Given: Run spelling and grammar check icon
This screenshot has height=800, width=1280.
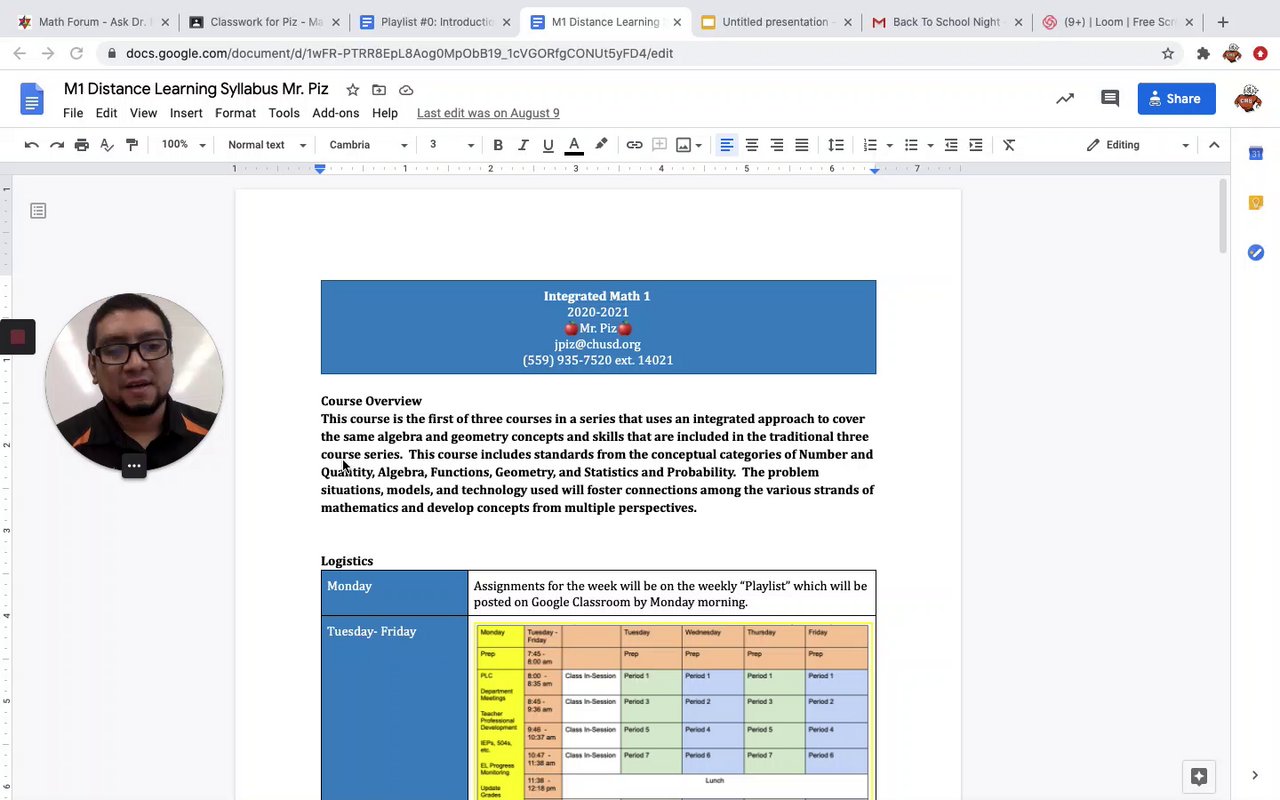Looking at the screenshot, I should coord(107,145).
